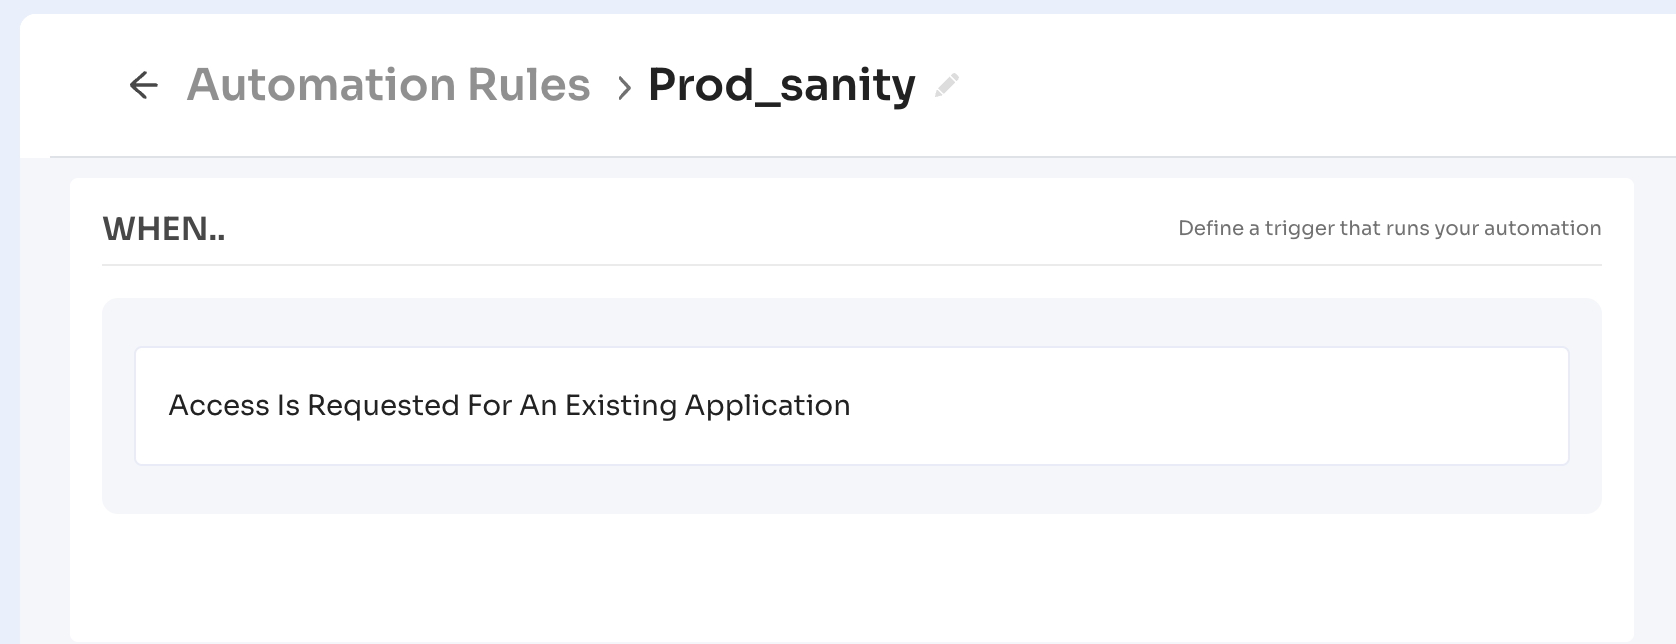This screenshot has width=1676, height=644.
Task: Navigate back with the arrow beside Automation Rules
Action: click(x=144, y=85)
